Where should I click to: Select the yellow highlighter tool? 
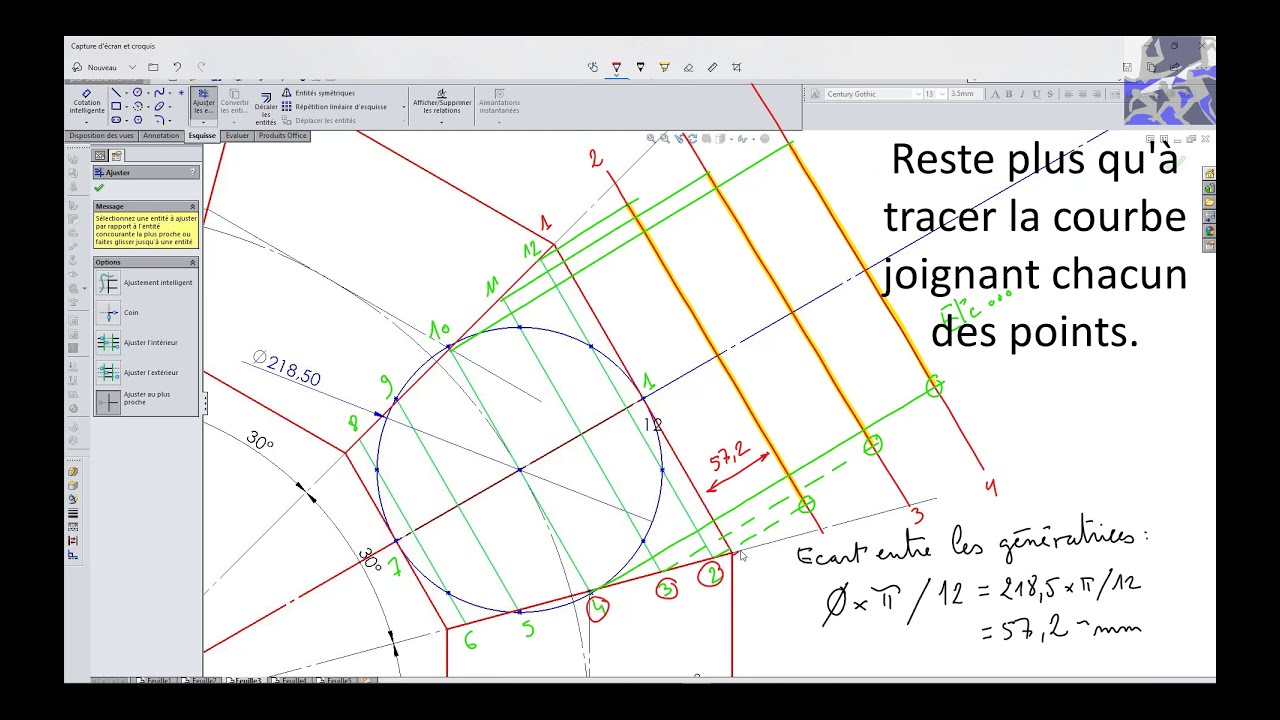pos(664,67)
